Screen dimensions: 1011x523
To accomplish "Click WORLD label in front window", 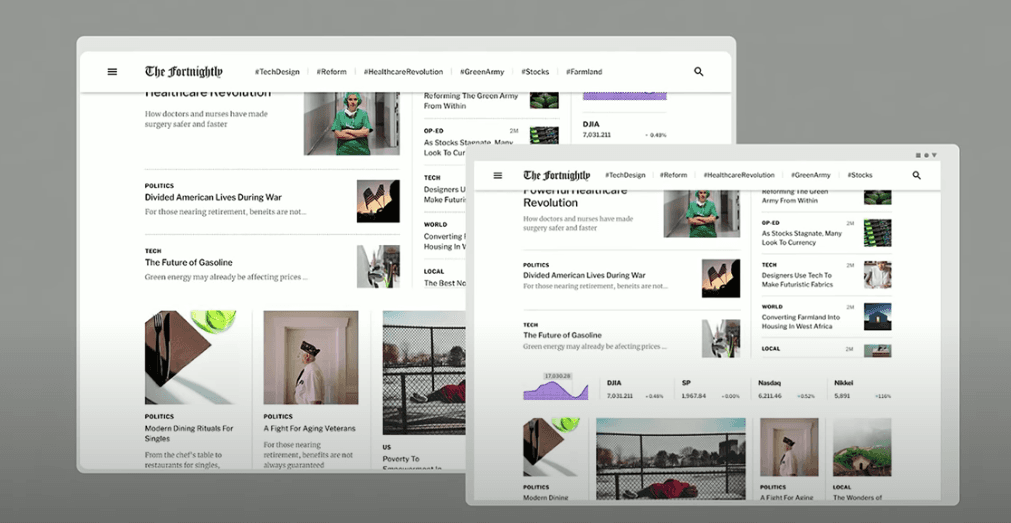I will coord(772,306).
